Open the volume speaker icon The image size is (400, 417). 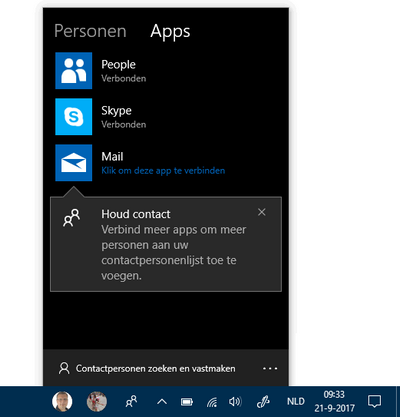[235, 402]
